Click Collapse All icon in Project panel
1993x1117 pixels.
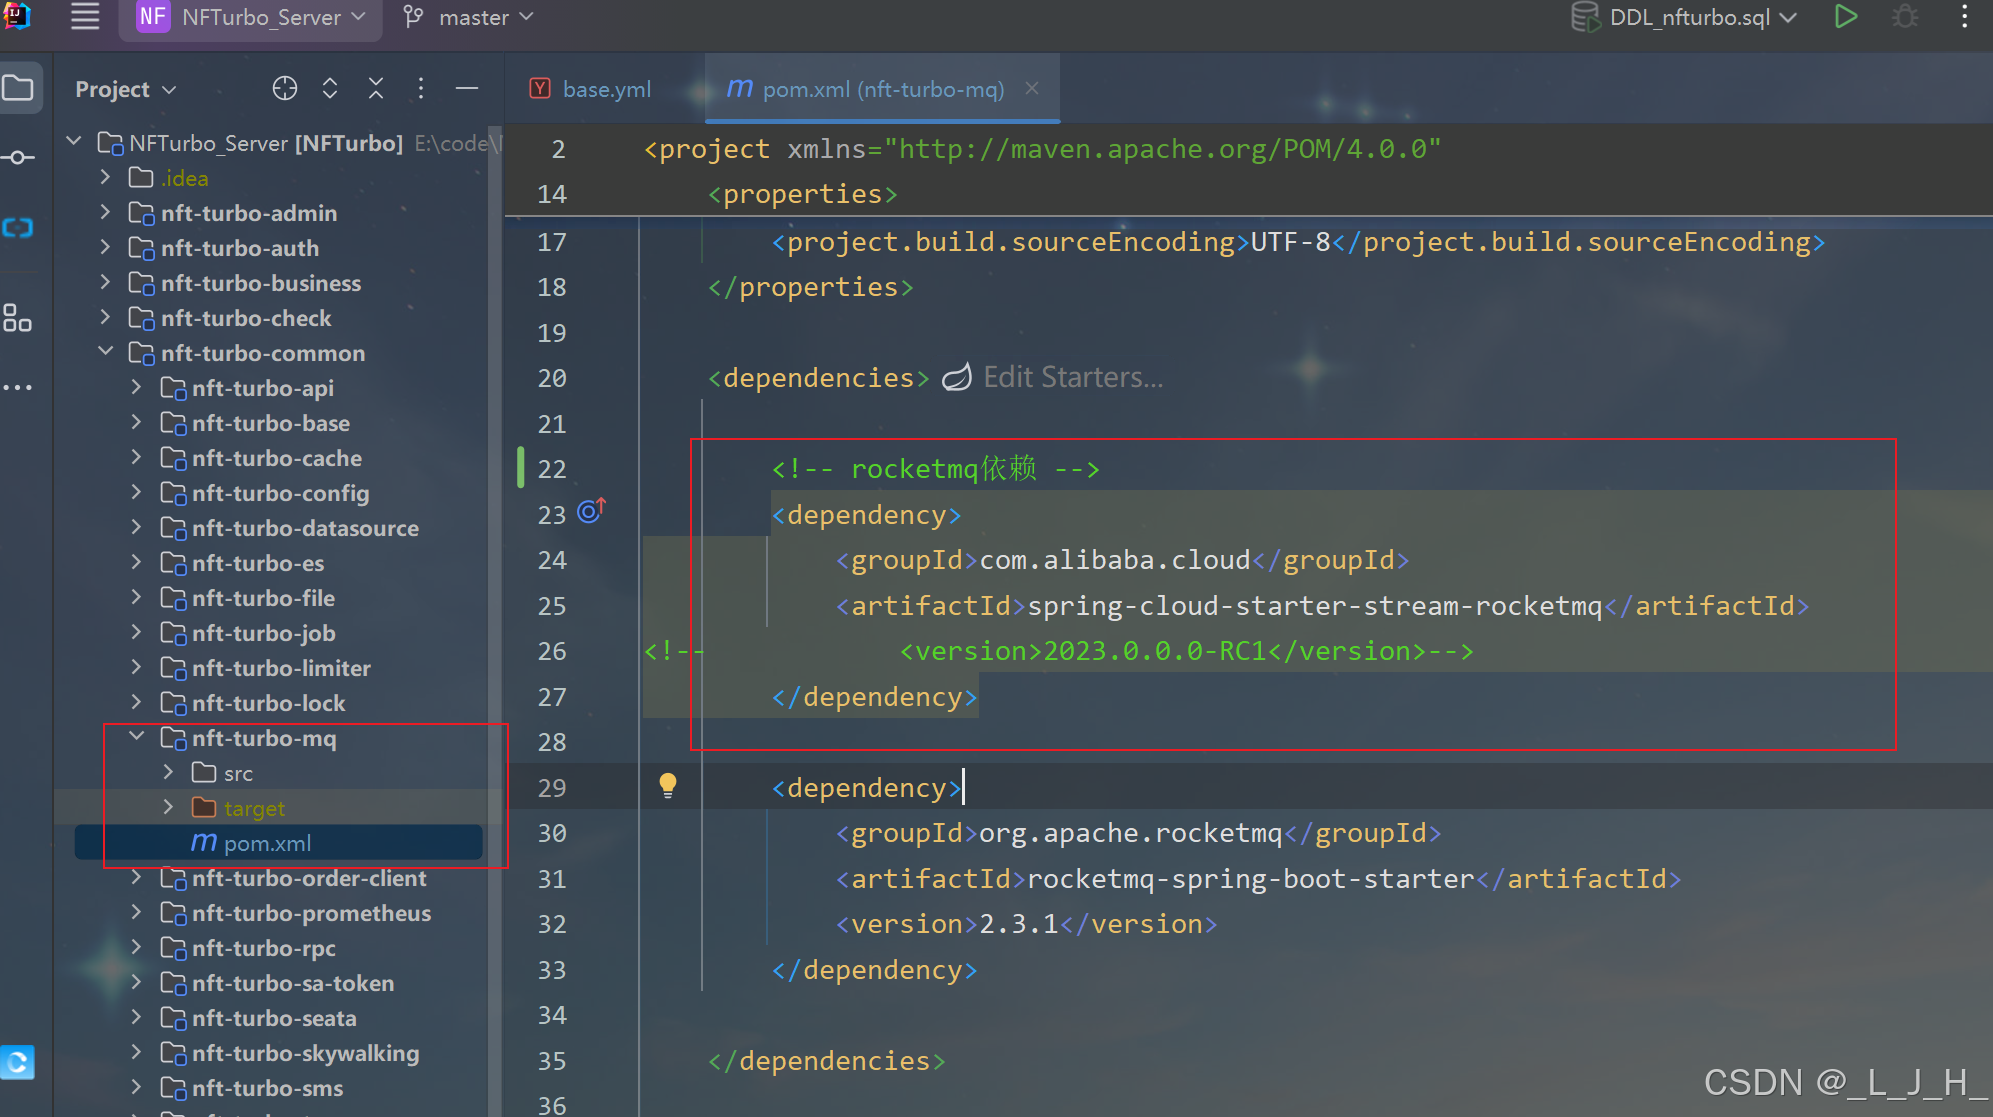[376, 89]
